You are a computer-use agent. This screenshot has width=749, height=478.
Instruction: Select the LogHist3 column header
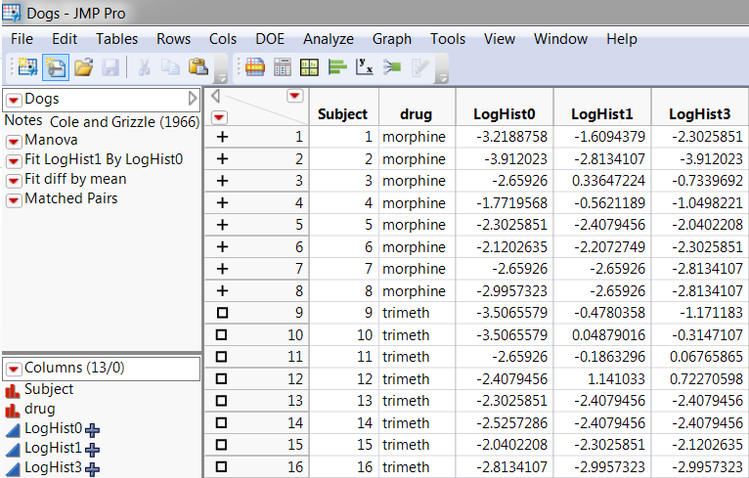[x=699, y=114]
